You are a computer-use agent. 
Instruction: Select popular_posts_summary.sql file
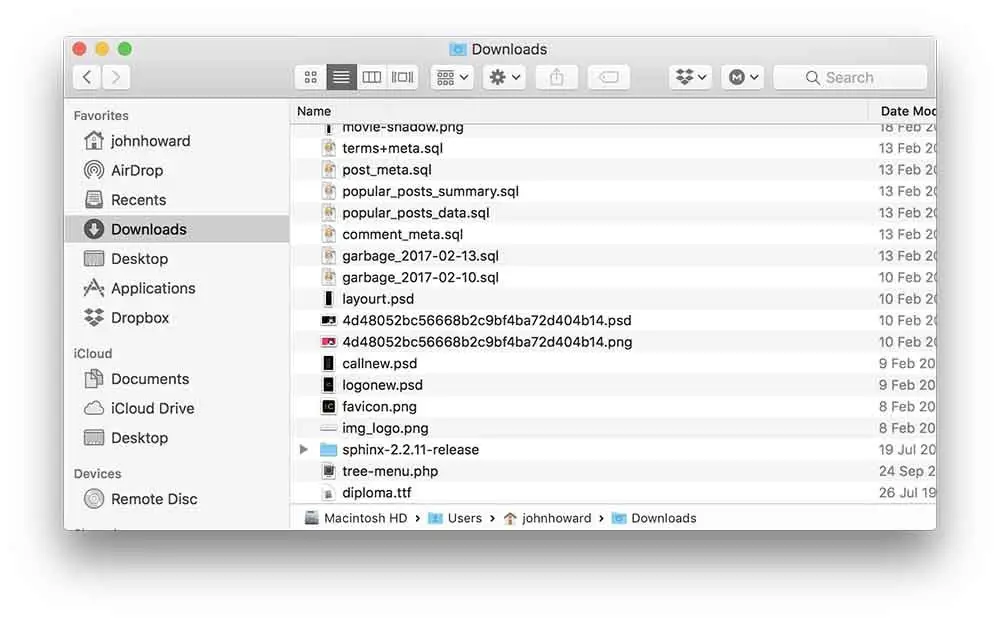point(614,191)
